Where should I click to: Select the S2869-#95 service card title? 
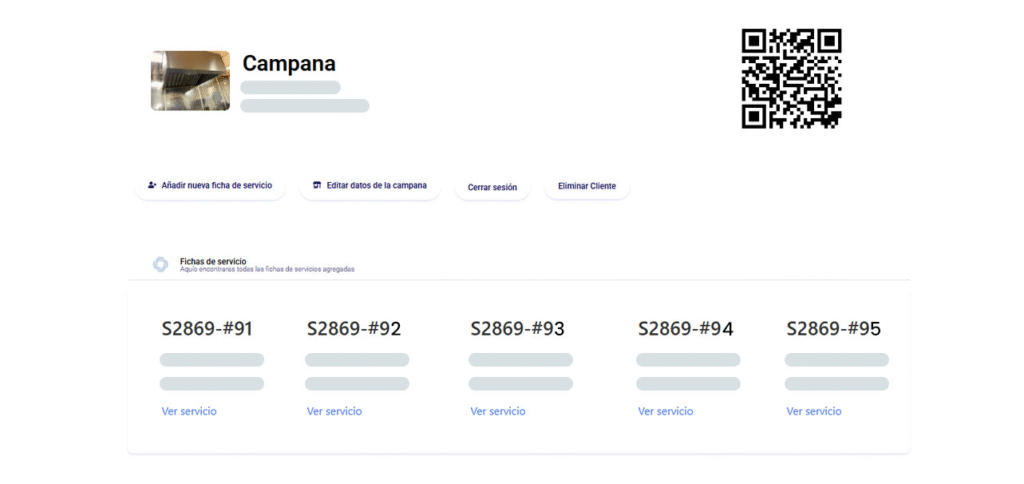click(x=833, y=329)
